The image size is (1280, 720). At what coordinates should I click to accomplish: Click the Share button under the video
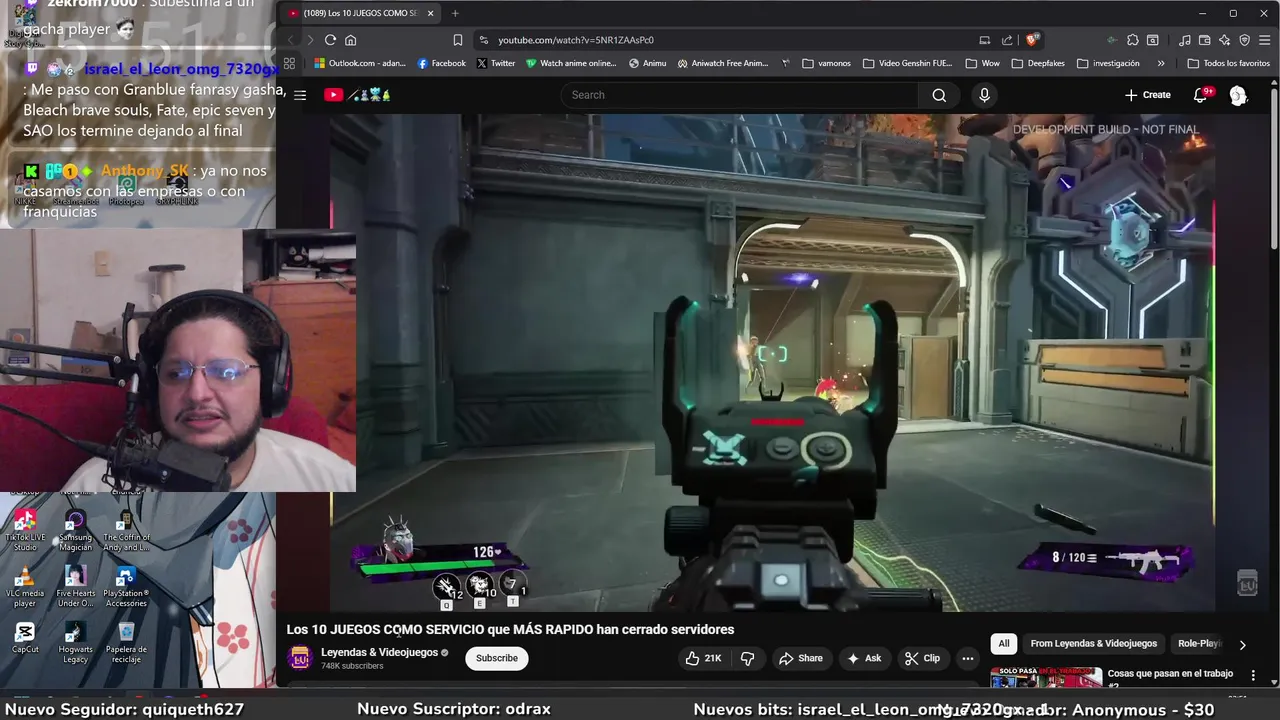[x=800, y=658]
